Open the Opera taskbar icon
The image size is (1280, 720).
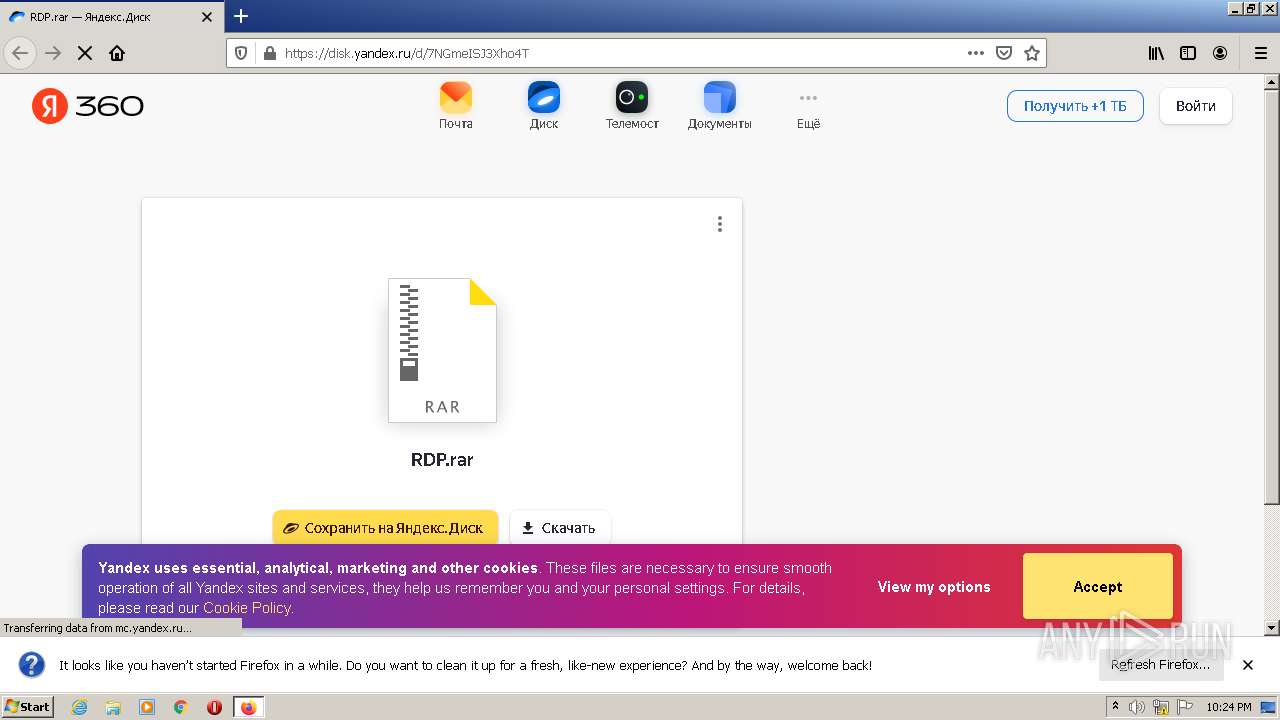click(x=214, y=707)
